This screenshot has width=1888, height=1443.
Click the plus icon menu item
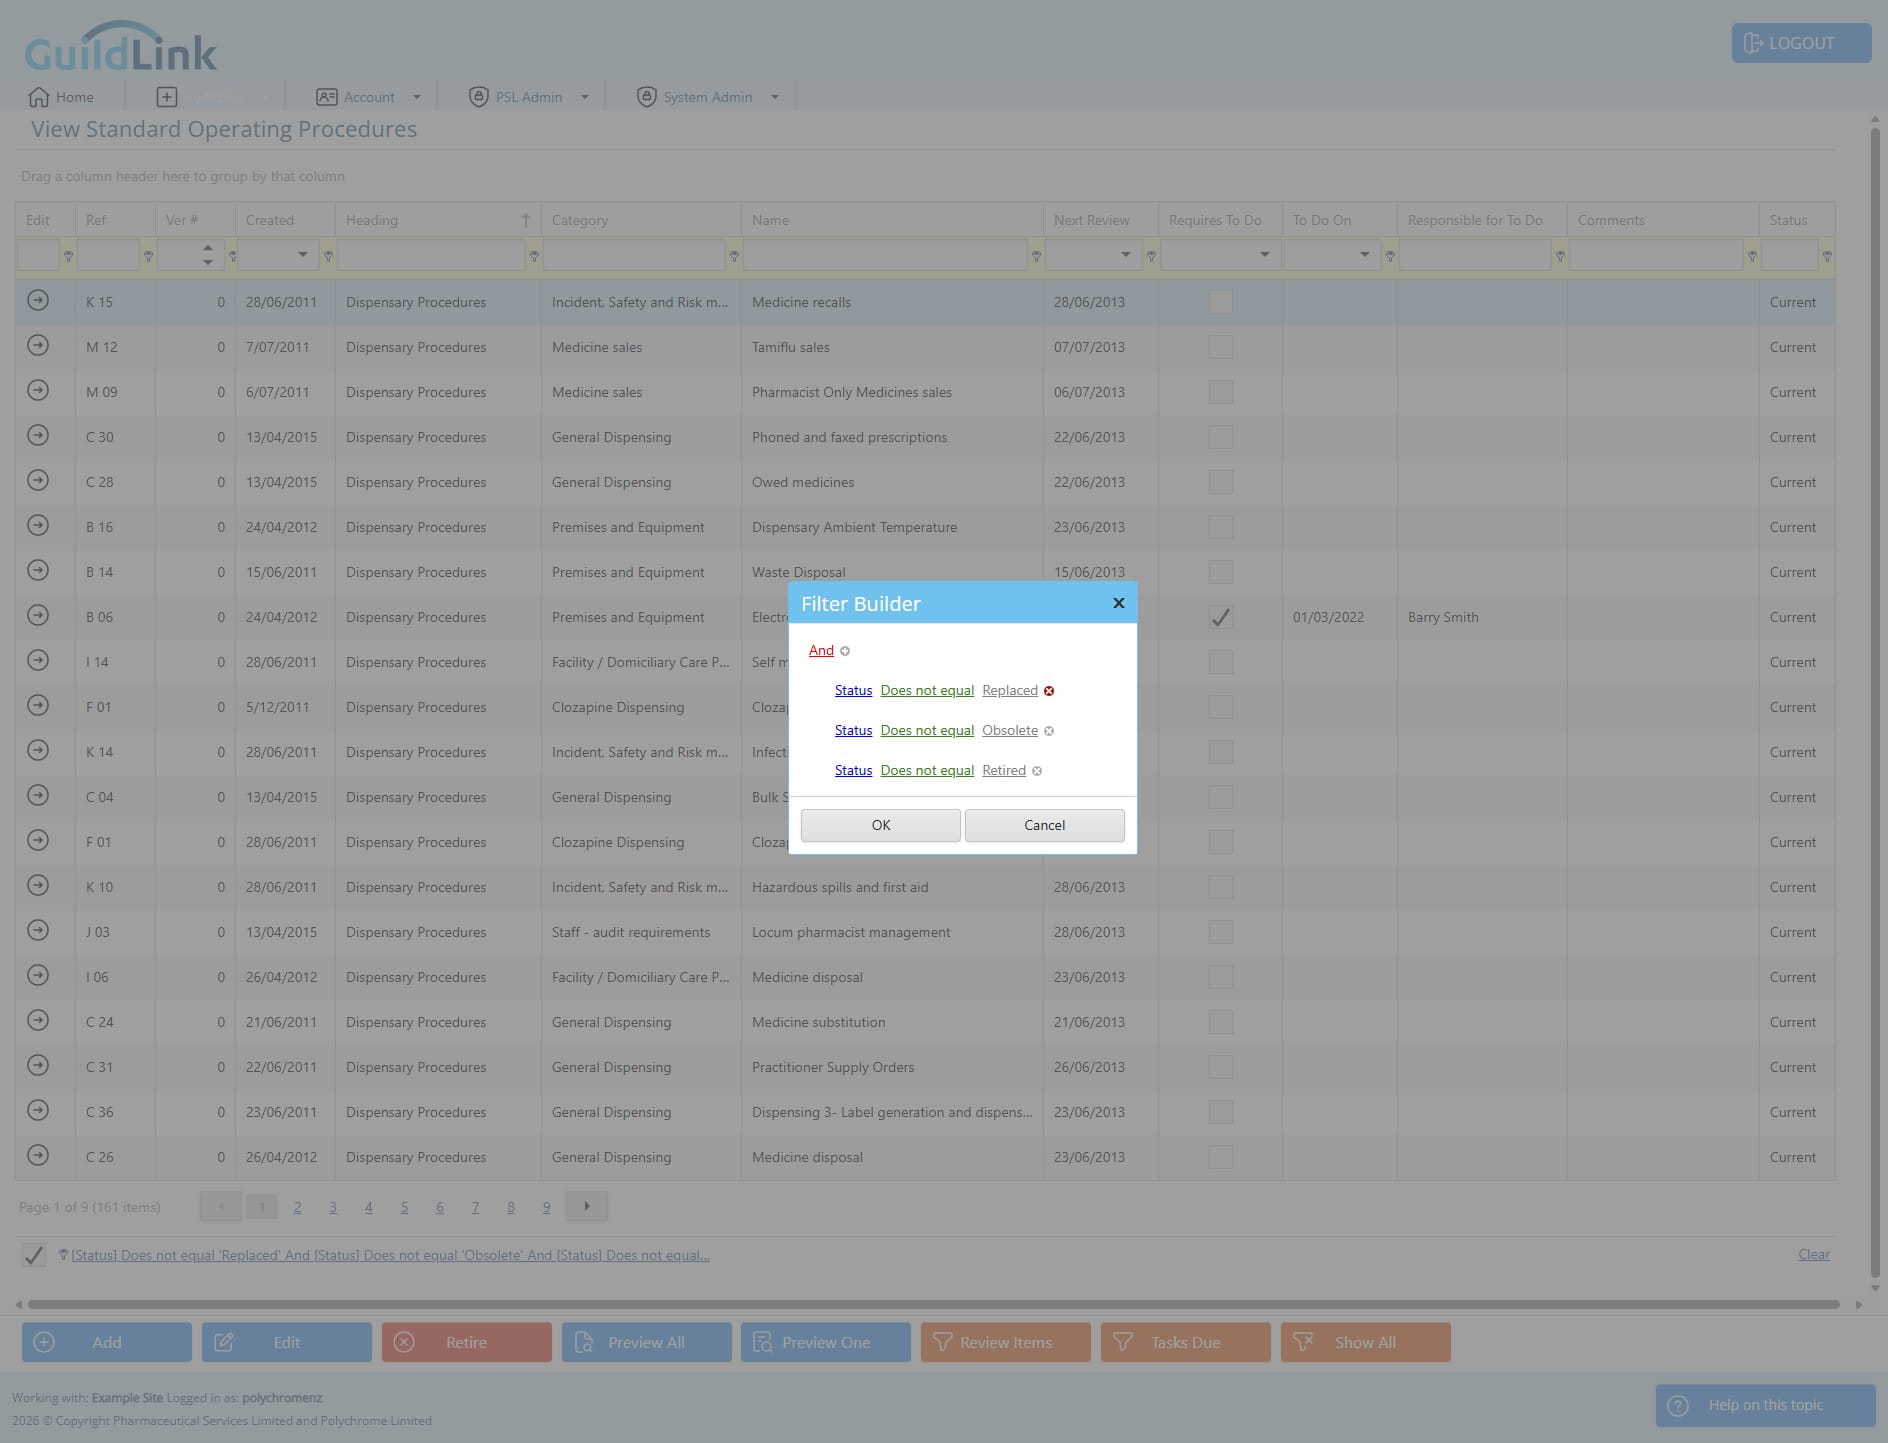click(x=167, y=97)
